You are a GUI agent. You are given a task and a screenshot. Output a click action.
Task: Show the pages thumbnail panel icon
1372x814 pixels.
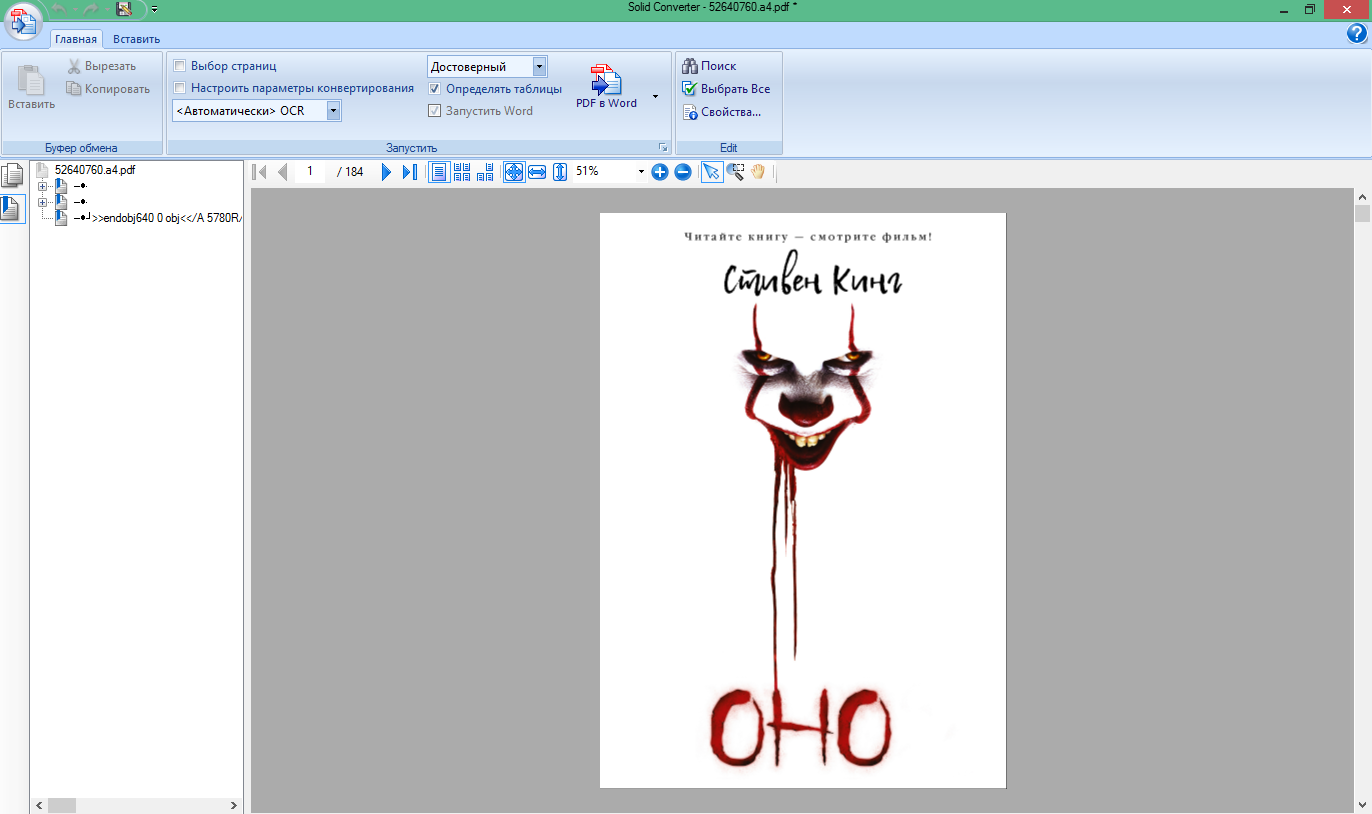tap(12, 176)
